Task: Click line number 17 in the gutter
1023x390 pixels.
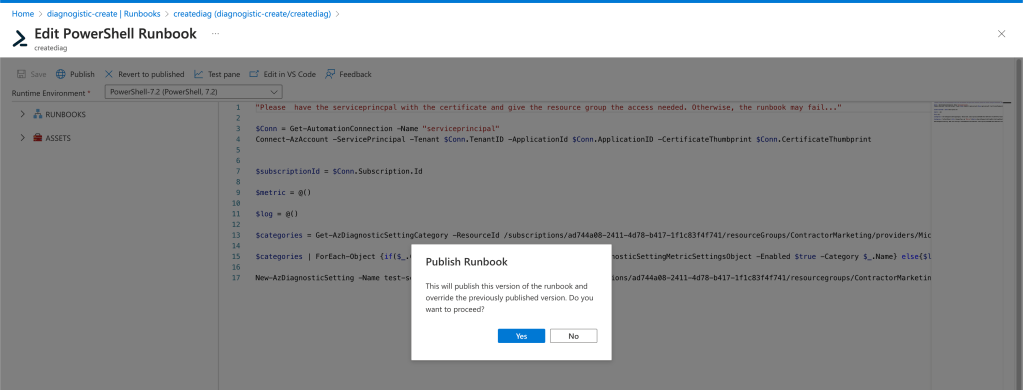Action: (x=236, y=277)
